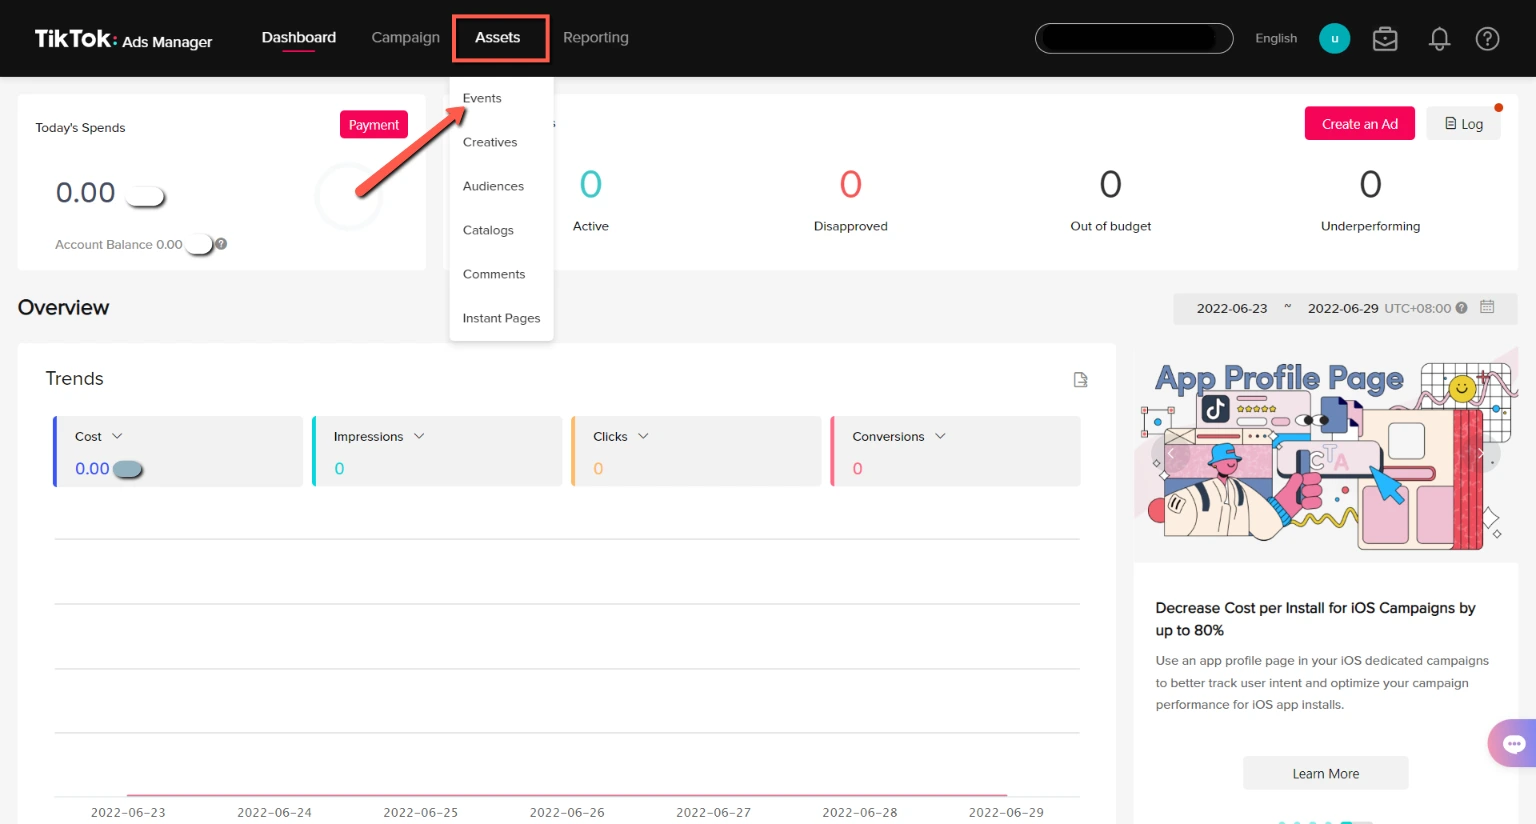Click the 2022-06-29 end date

tap(1343, 308)
